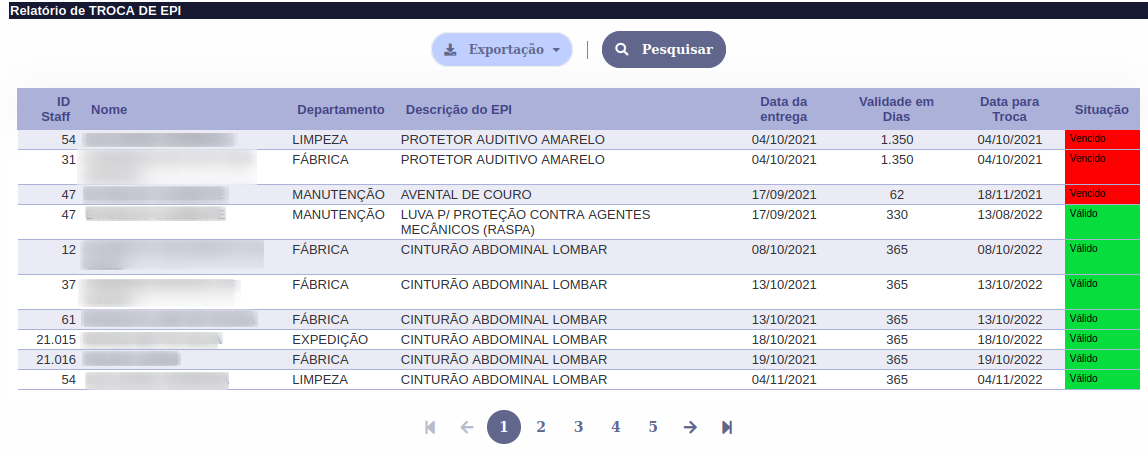
Task: Open page 4 of results
Action: click(616, 427)
